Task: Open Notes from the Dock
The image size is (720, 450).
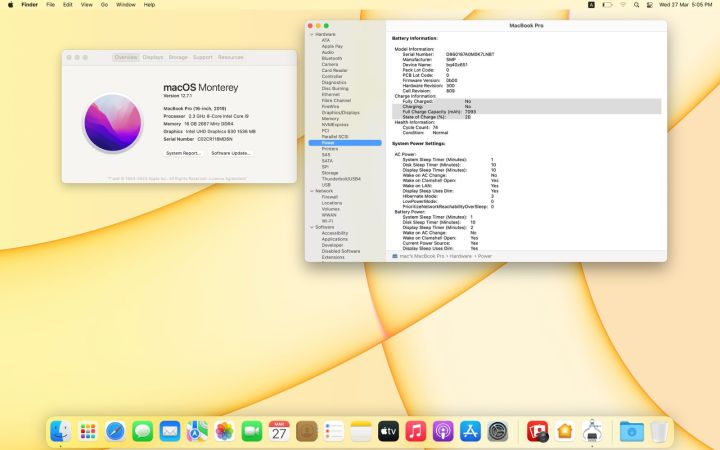Action: tap(361, 431)
